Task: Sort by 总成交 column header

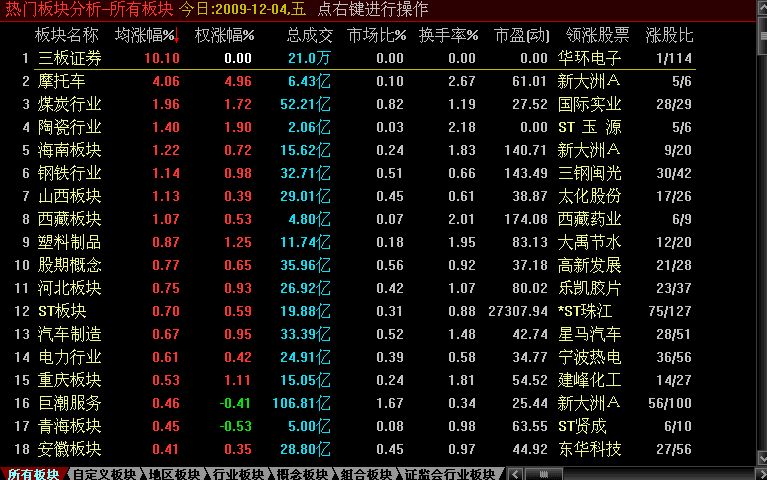Action: (309, 35)
